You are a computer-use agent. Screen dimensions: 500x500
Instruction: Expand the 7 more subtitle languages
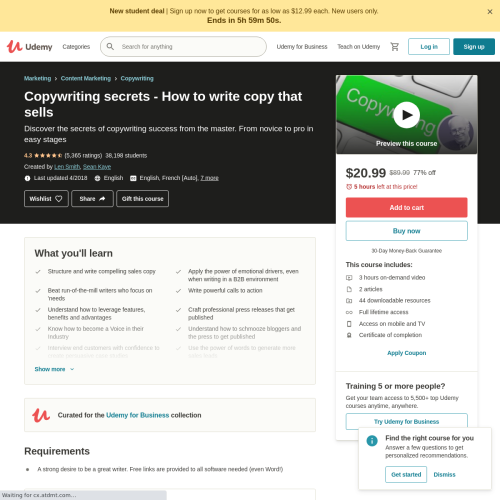click(x=209, y=178)
